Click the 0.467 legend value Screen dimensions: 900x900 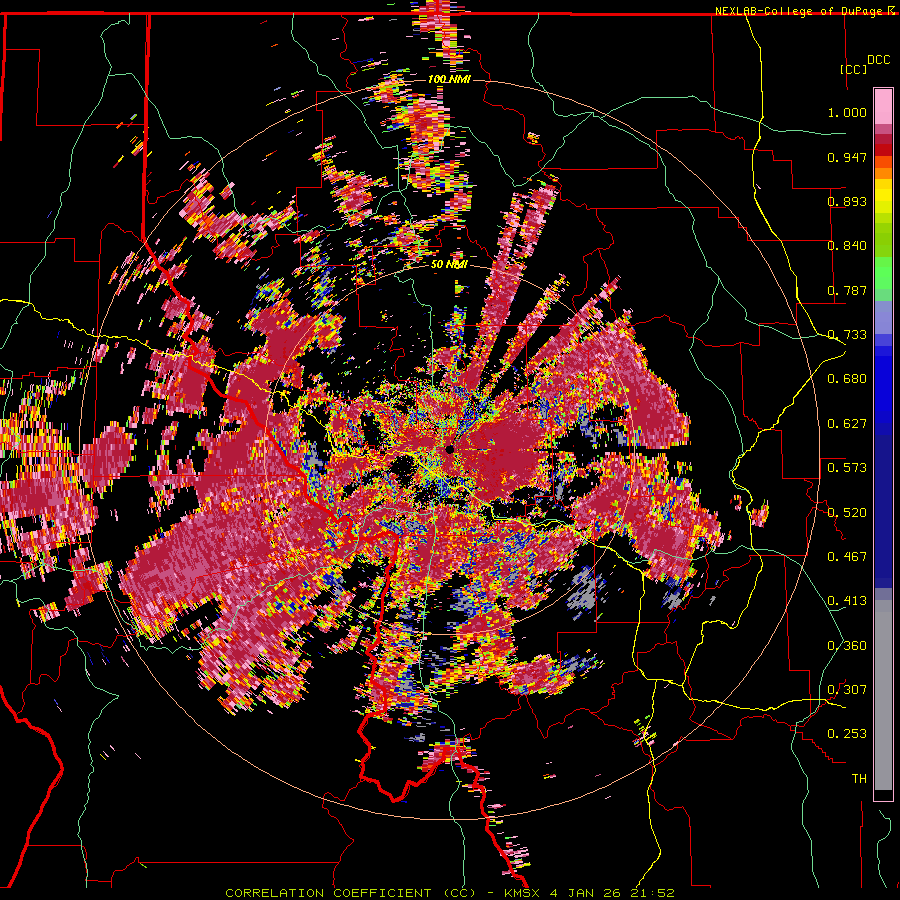tap(847, 557)
